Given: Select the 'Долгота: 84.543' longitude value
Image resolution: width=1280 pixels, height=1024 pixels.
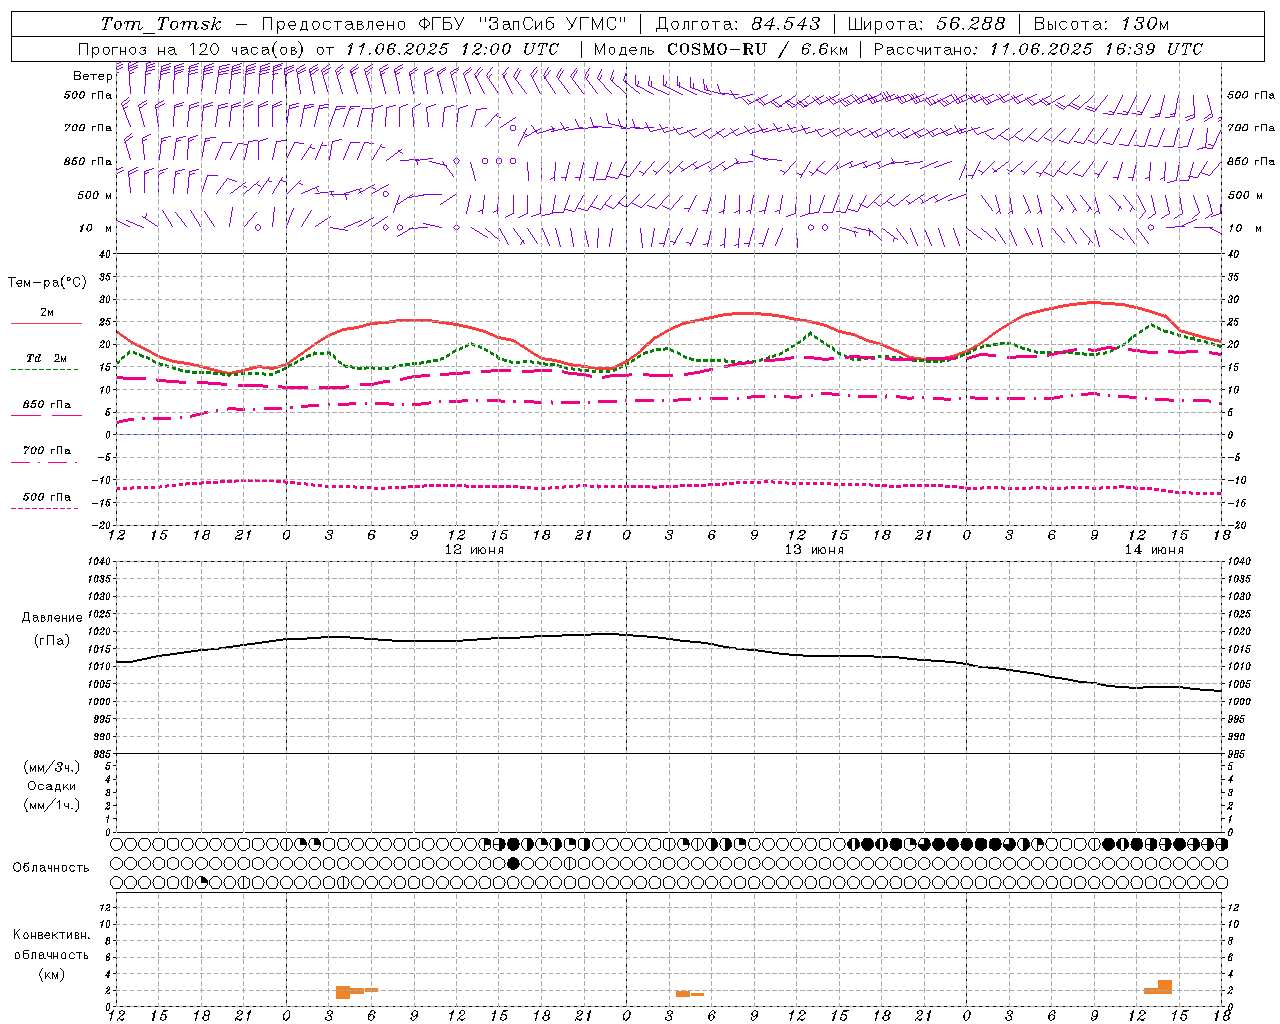Looking at the screenshot, I should [x=738, y=24].
